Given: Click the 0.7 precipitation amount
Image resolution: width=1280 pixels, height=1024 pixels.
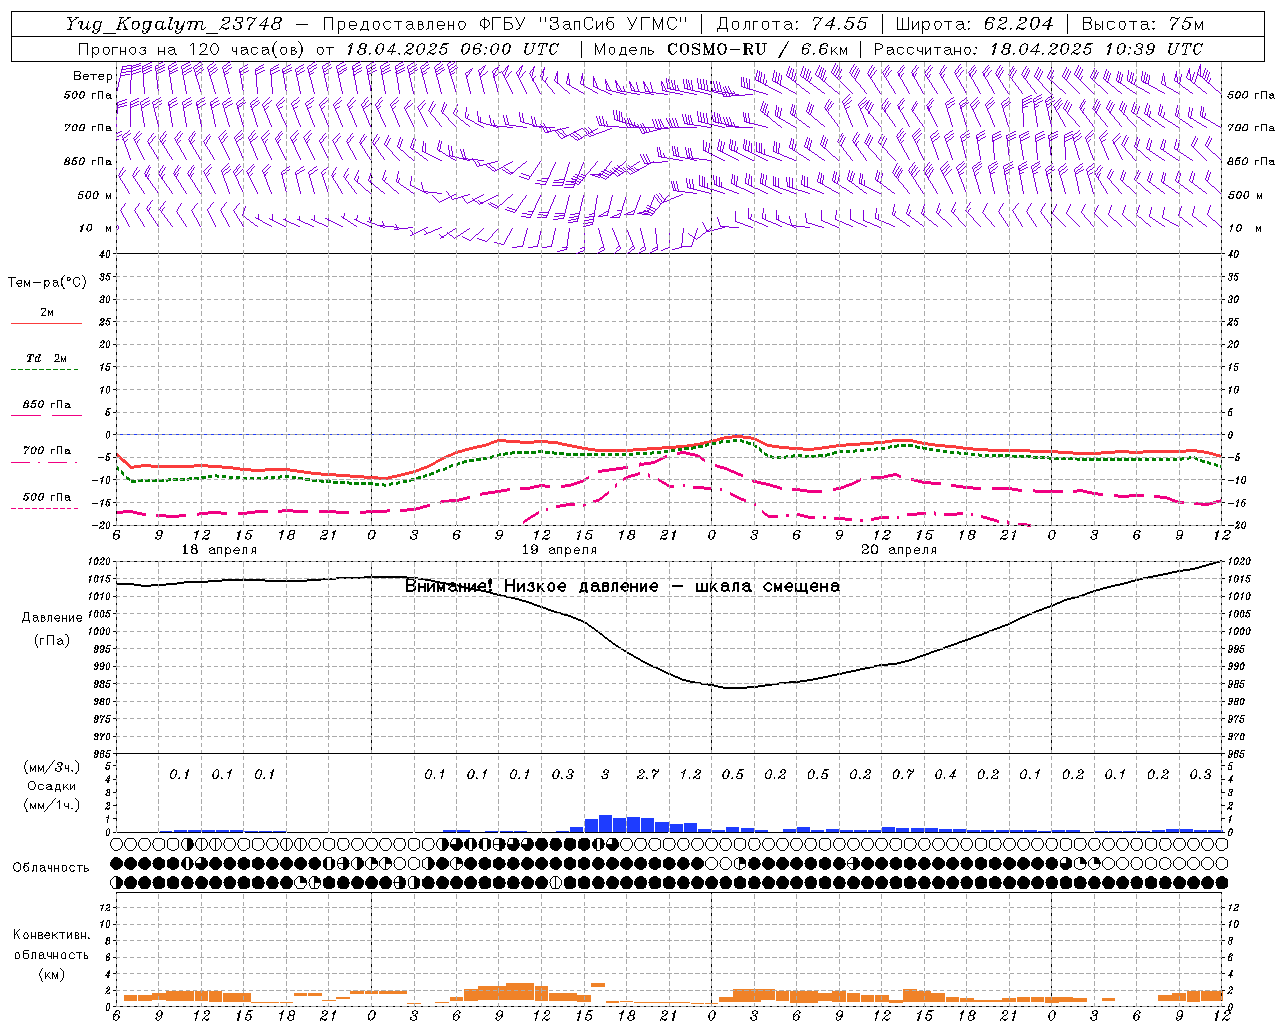Looking at the screenshot, I should 903,774.
